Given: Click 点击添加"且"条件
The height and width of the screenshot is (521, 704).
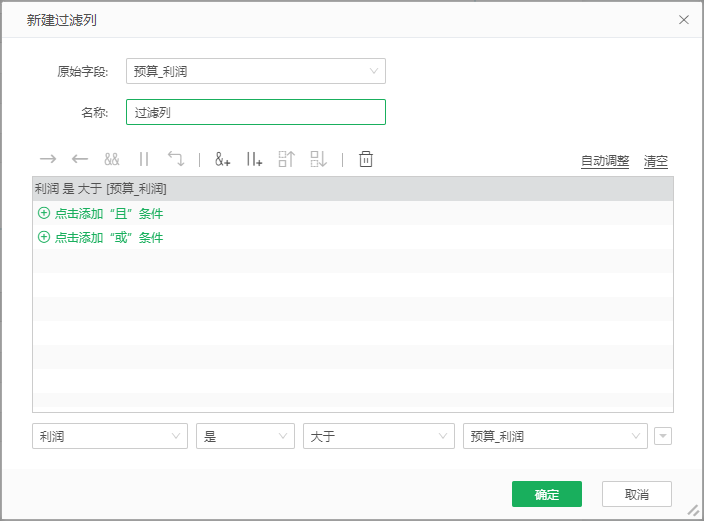Looking at the screenshot, I should coord(109,213).
